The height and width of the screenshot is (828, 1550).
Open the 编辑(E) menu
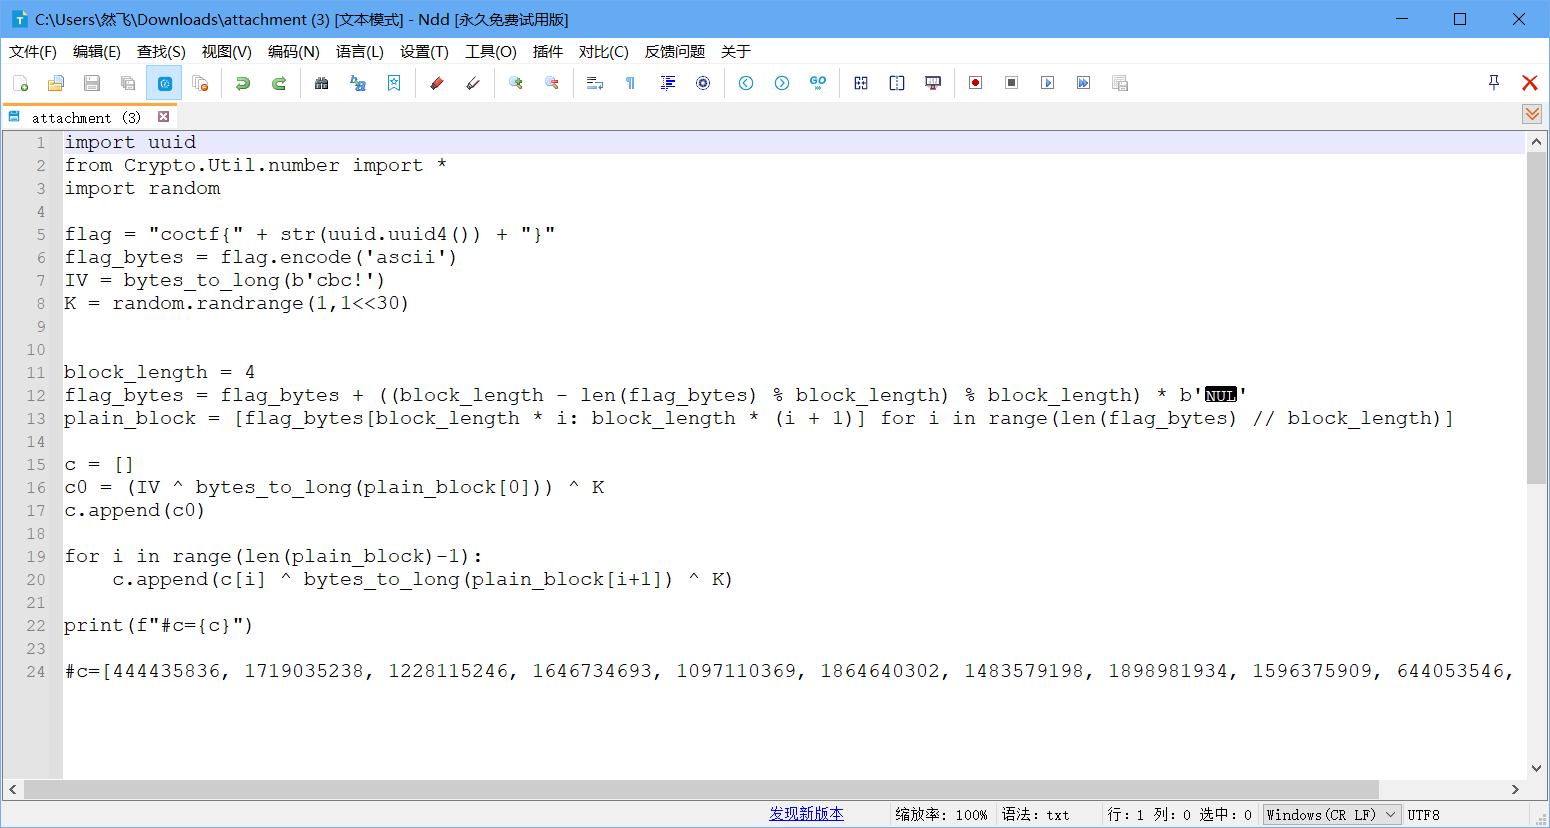tap(97, 52)
